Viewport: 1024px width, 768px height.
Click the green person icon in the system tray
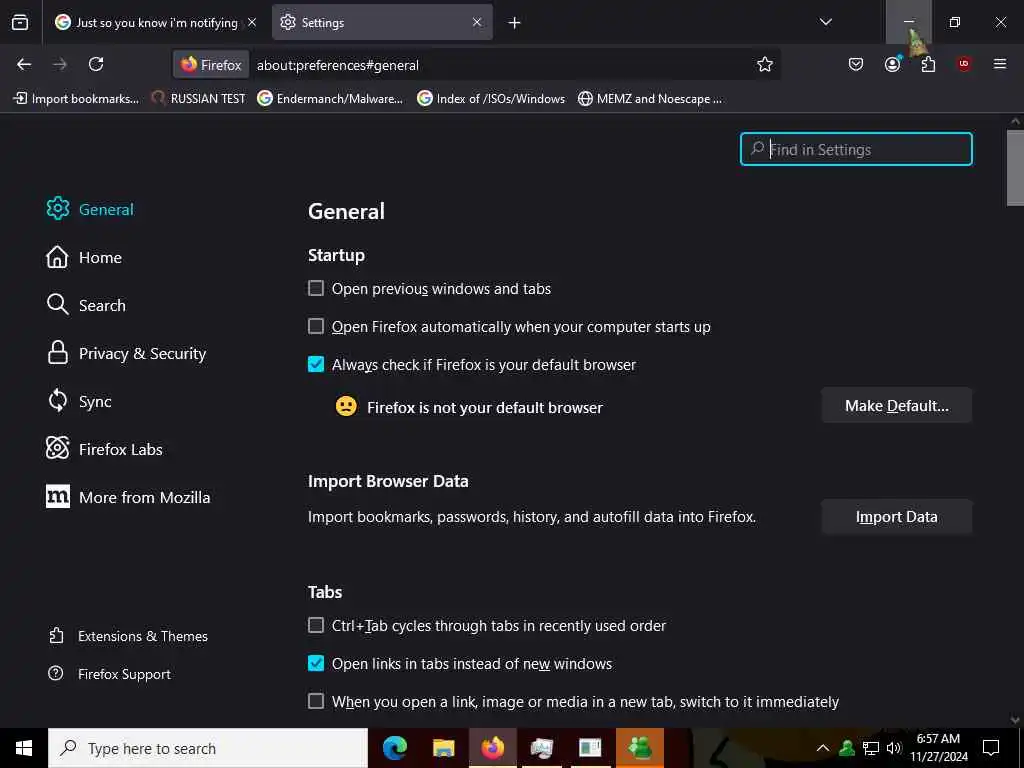847,748
